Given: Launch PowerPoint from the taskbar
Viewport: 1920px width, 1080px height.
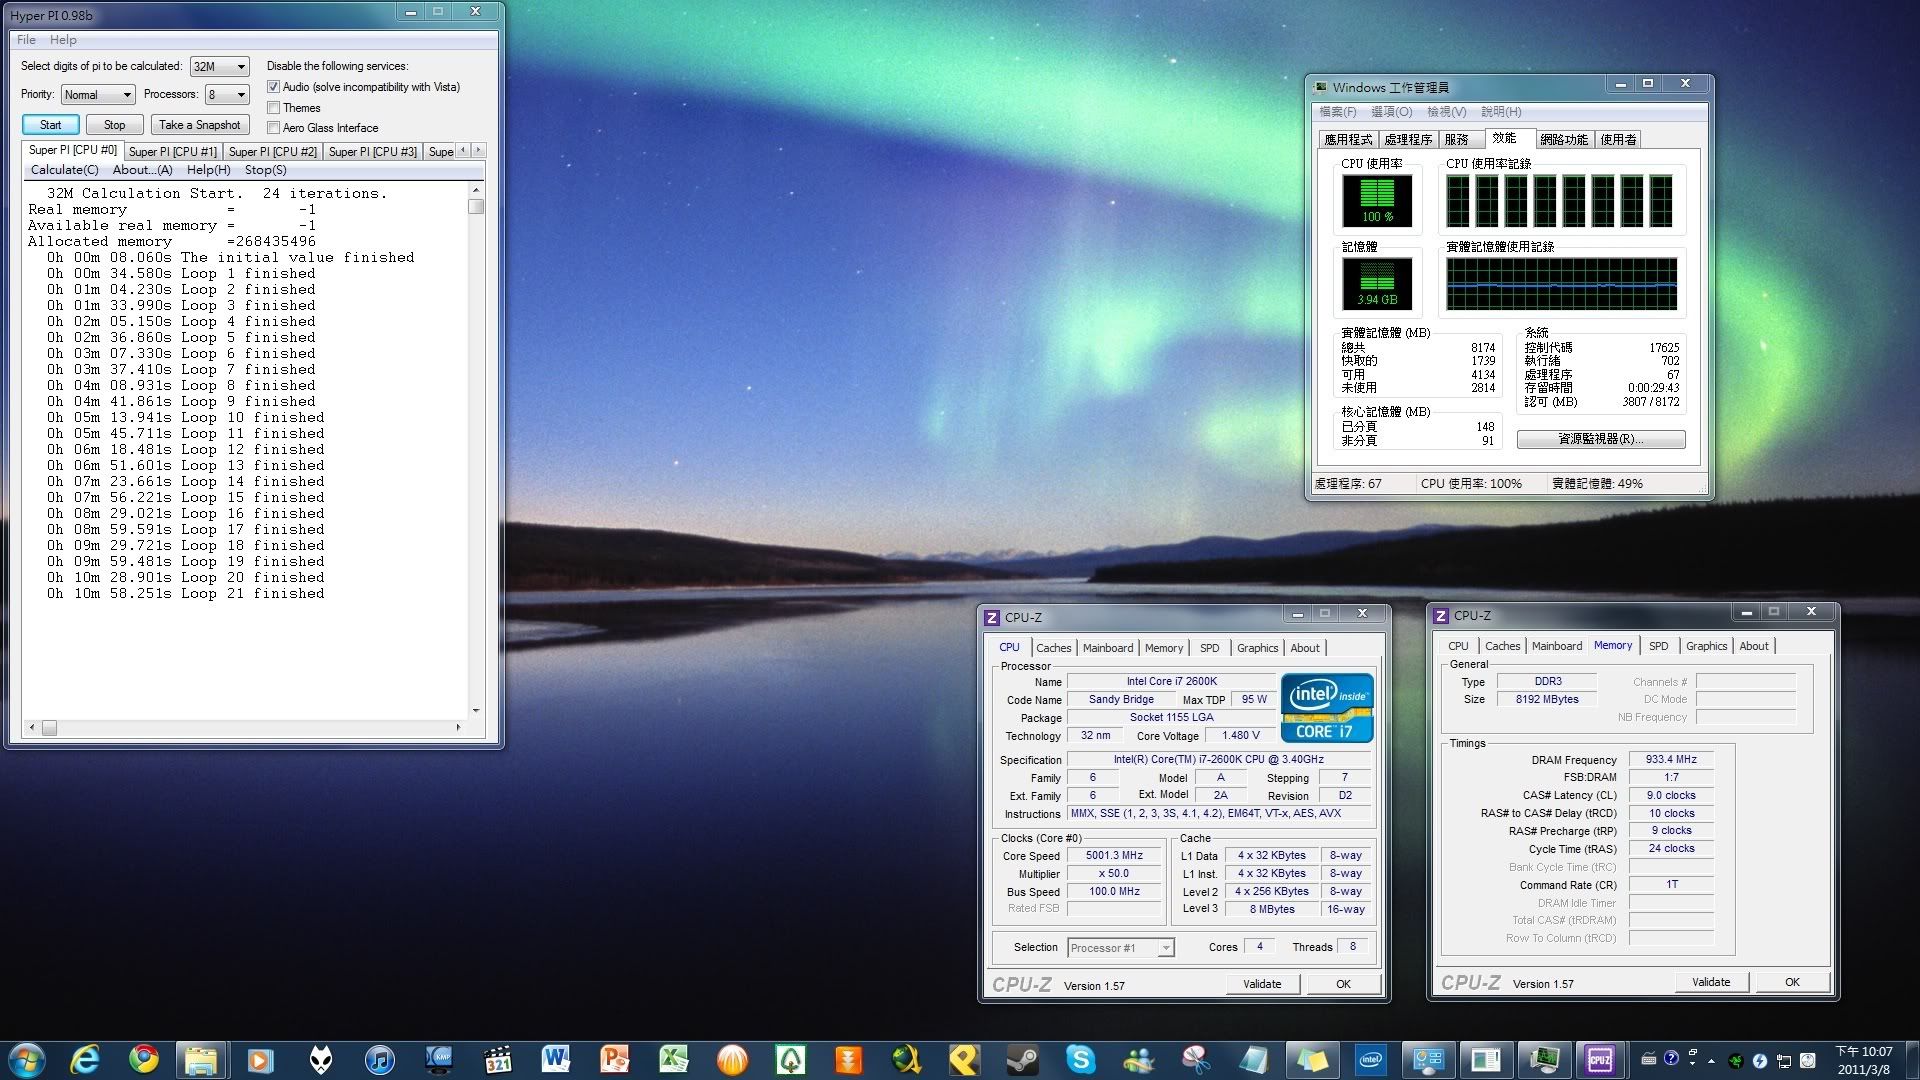Looking at the screenshot, I should (615, 1060).
